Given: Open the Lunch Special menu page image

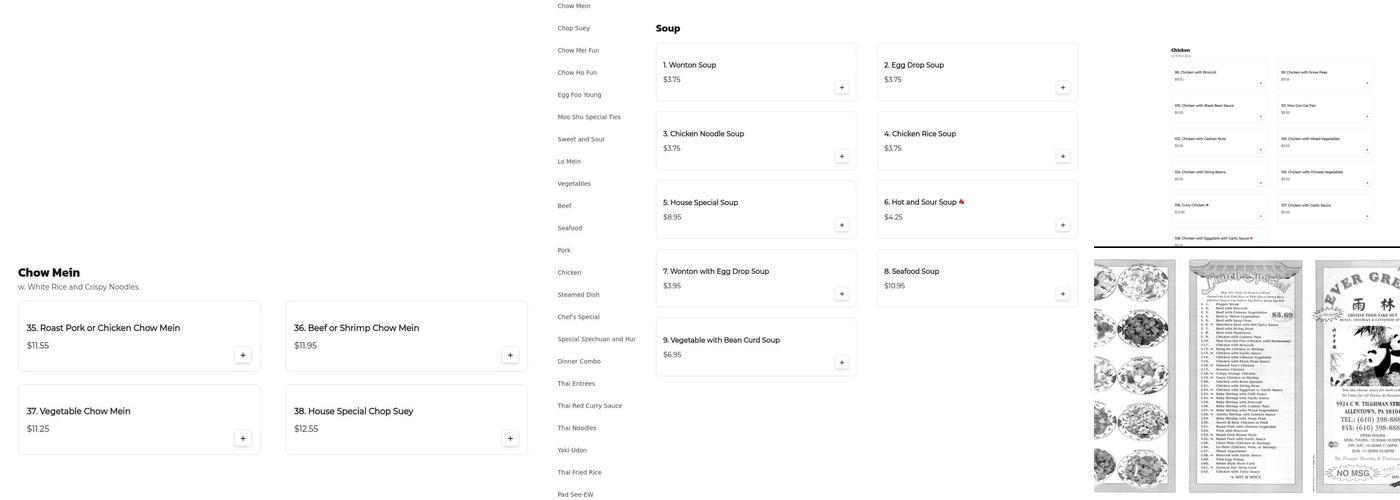Looking at the screenshot, I should (x=1245, y=376).
